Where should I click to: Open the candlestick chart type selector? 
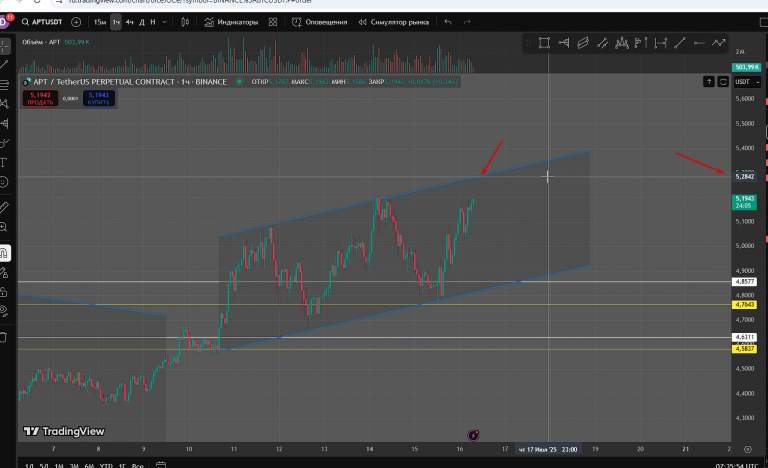coord(185,22)
